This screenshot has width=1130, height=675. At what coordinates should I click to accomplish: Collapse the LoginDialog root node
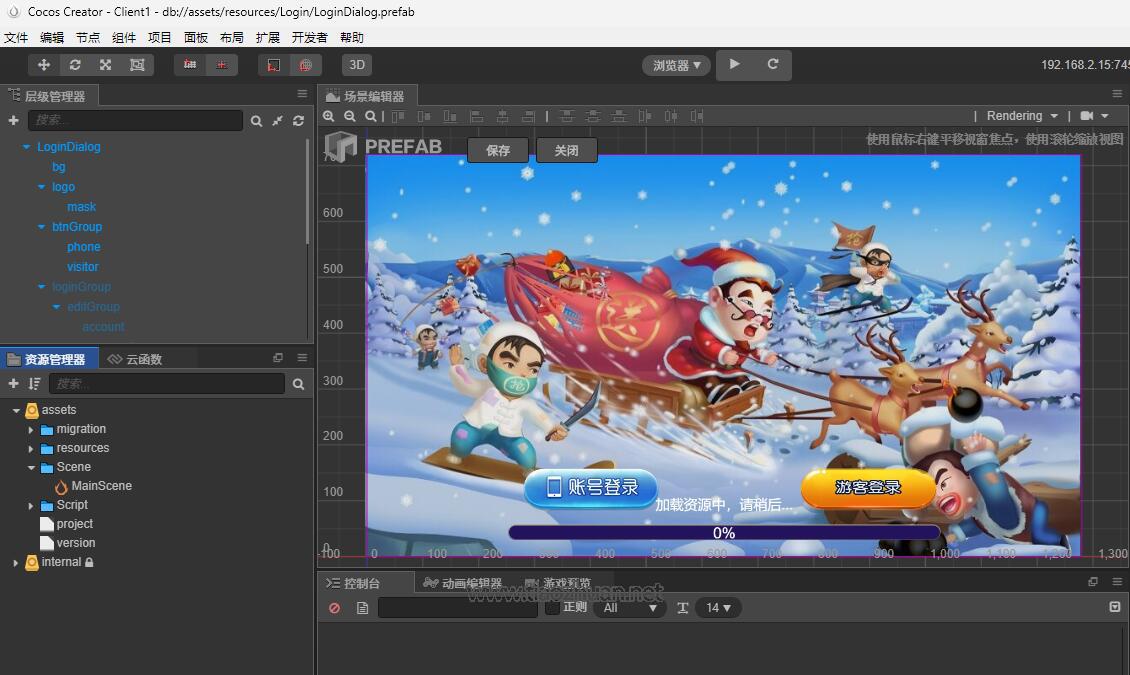(27, 147)
